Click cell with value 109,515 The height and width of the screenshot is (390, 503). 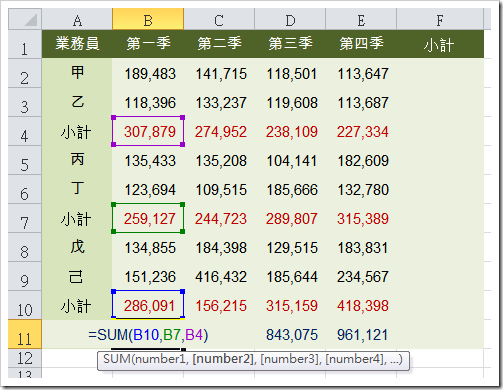tap(219, 189)
